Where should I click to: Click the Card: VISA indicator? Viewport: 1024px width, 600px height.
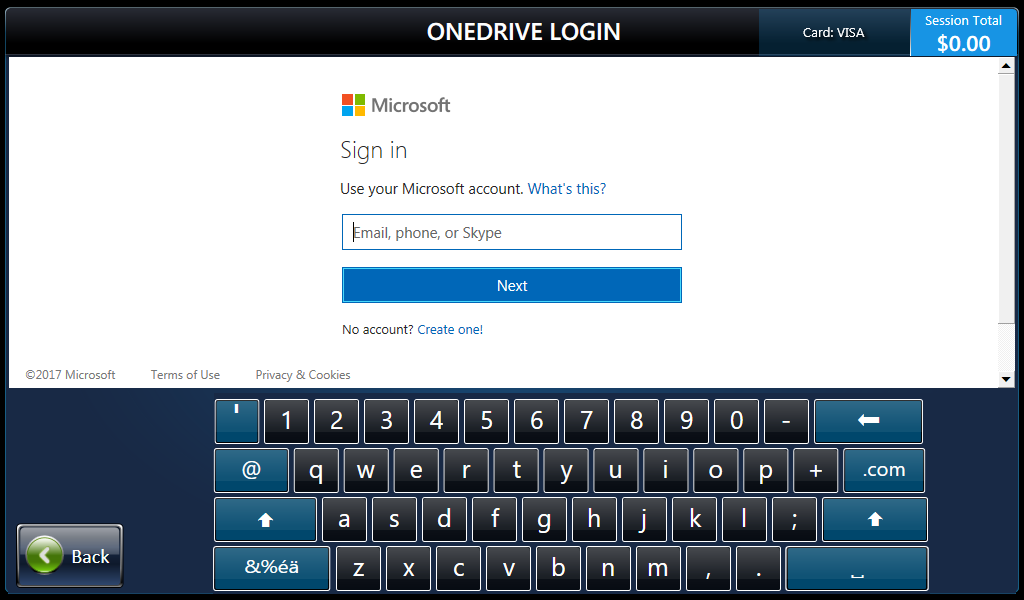pos(834,33)
